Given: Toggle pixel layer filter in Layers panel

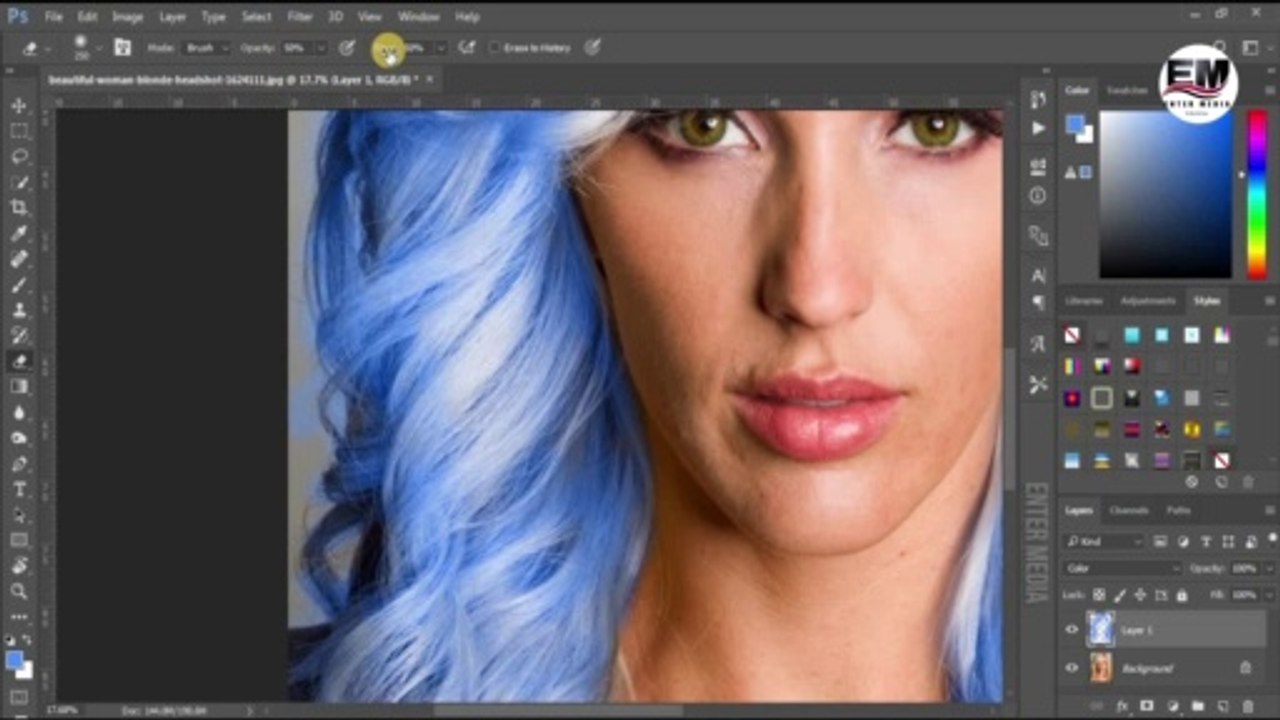Looking at the screenshot, I should (1160, 541).
